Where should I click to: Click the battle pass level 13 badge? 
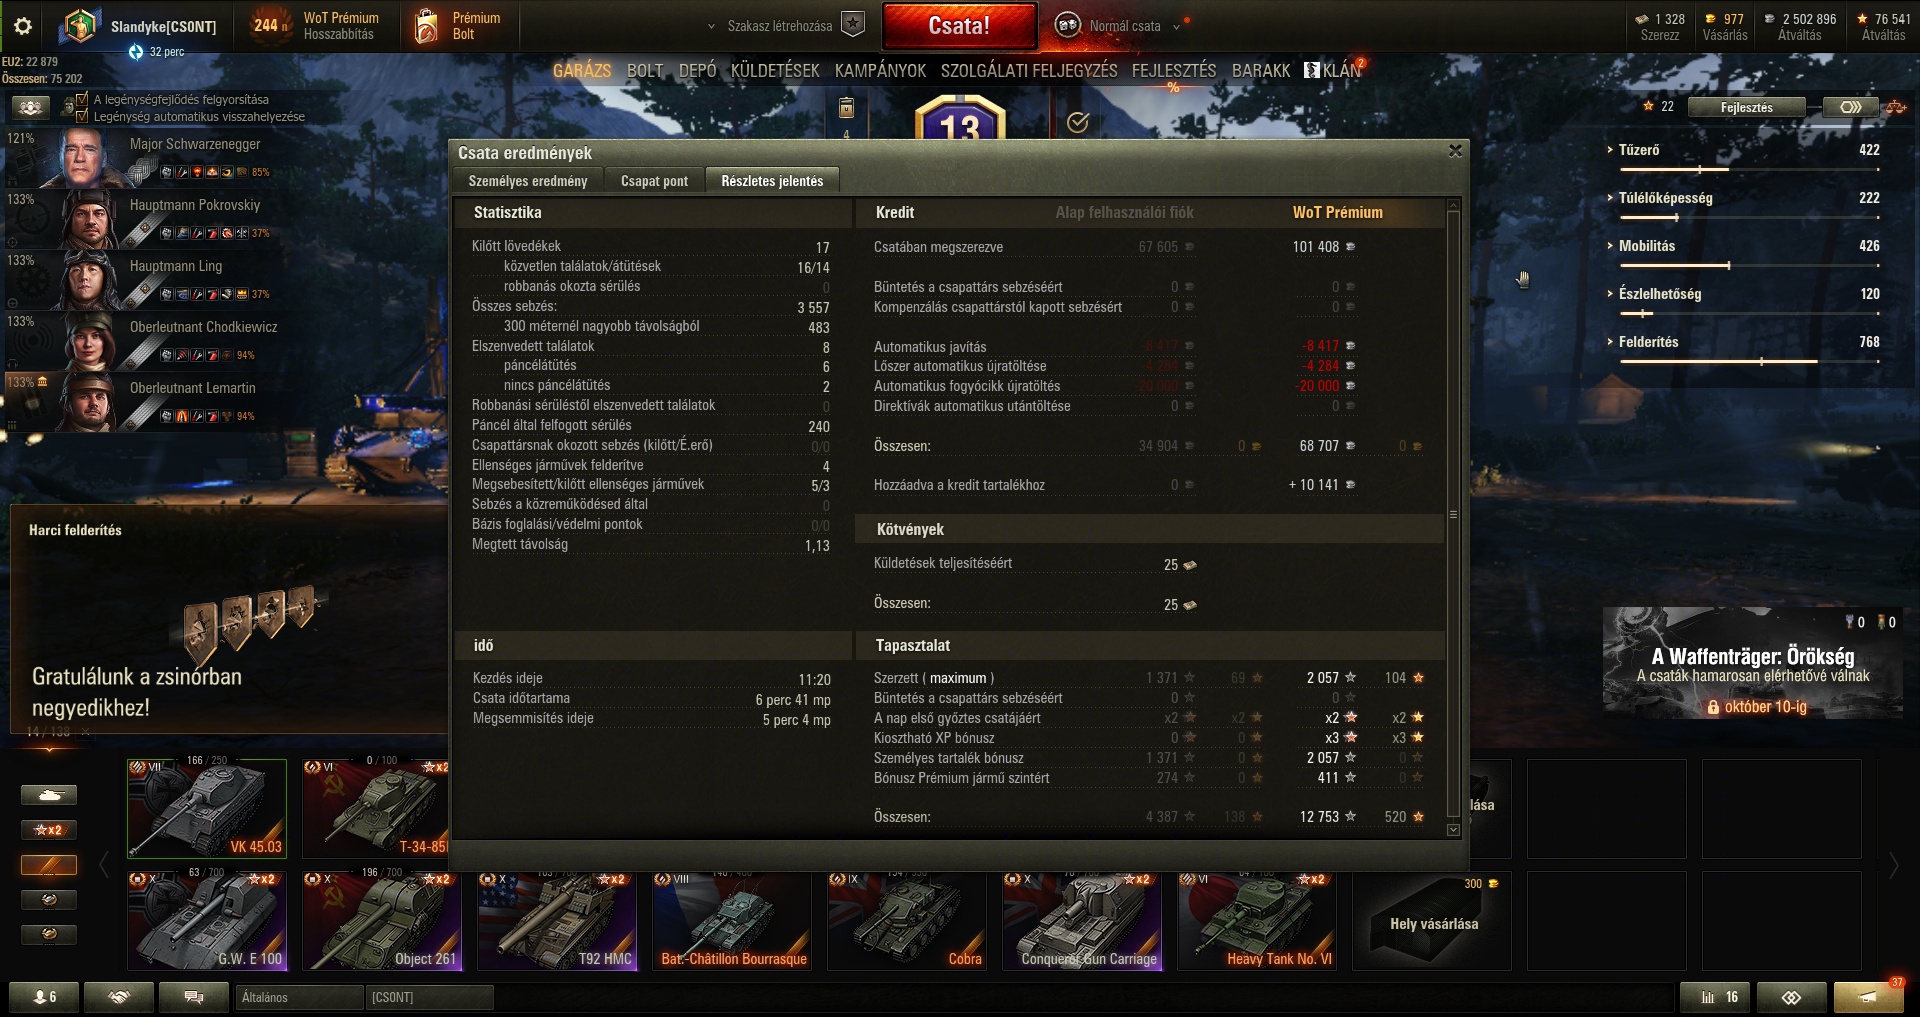coord(960,118)
